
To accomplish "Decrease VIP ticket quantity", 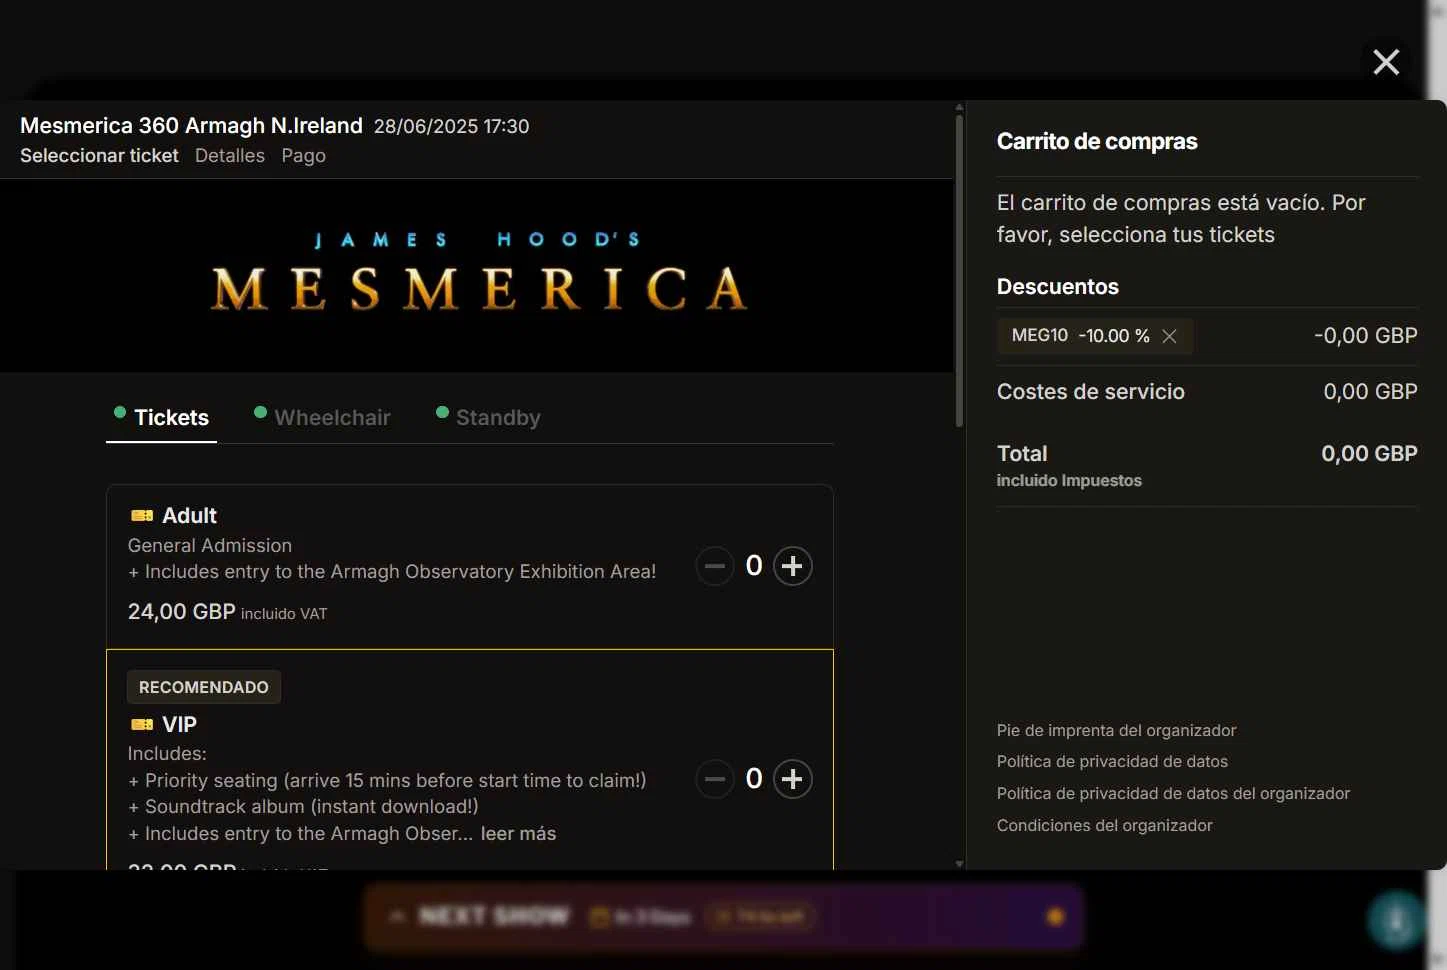I will 715,779.
